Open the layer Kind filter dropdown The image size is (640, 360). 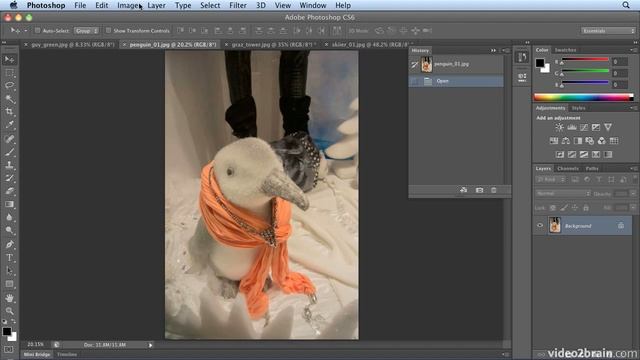point(550,180)
